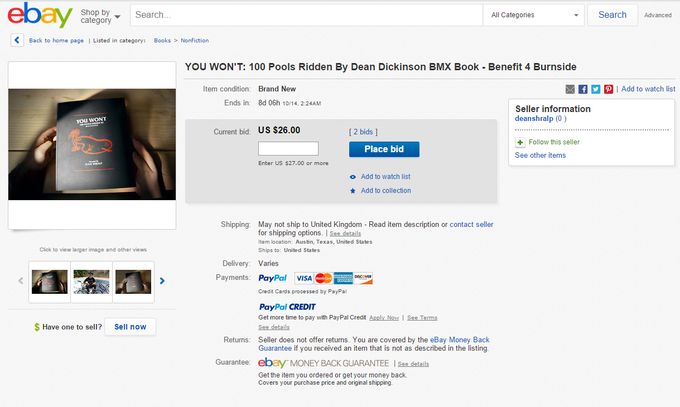Show previous thumbnails with left arrow
The image size is (680, 407).
21,281
